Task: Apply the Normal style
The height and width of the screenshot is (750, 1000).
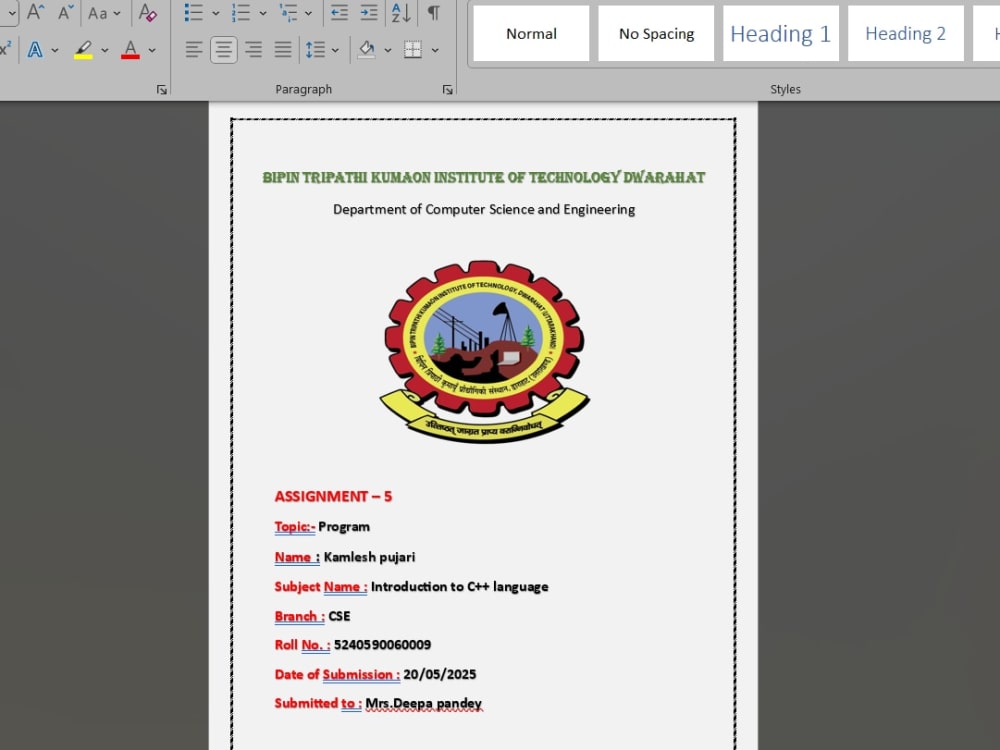Action: [531, 34]
